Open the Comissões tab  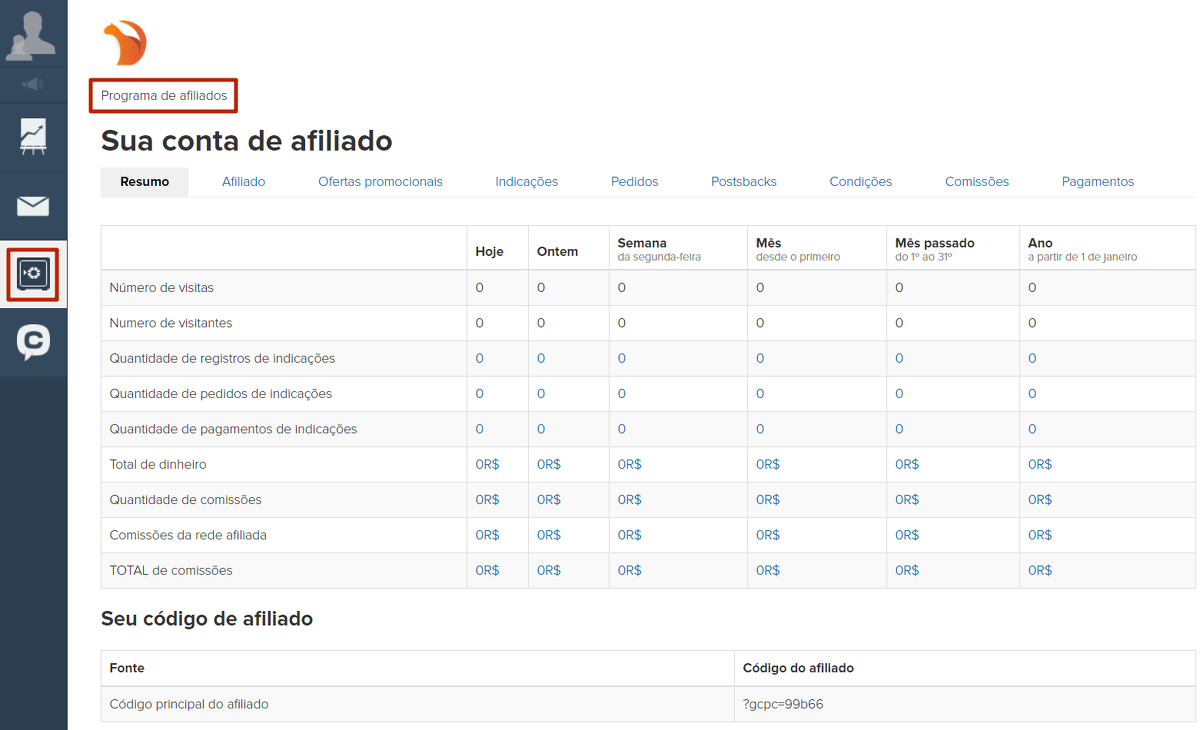click(976, 182)
